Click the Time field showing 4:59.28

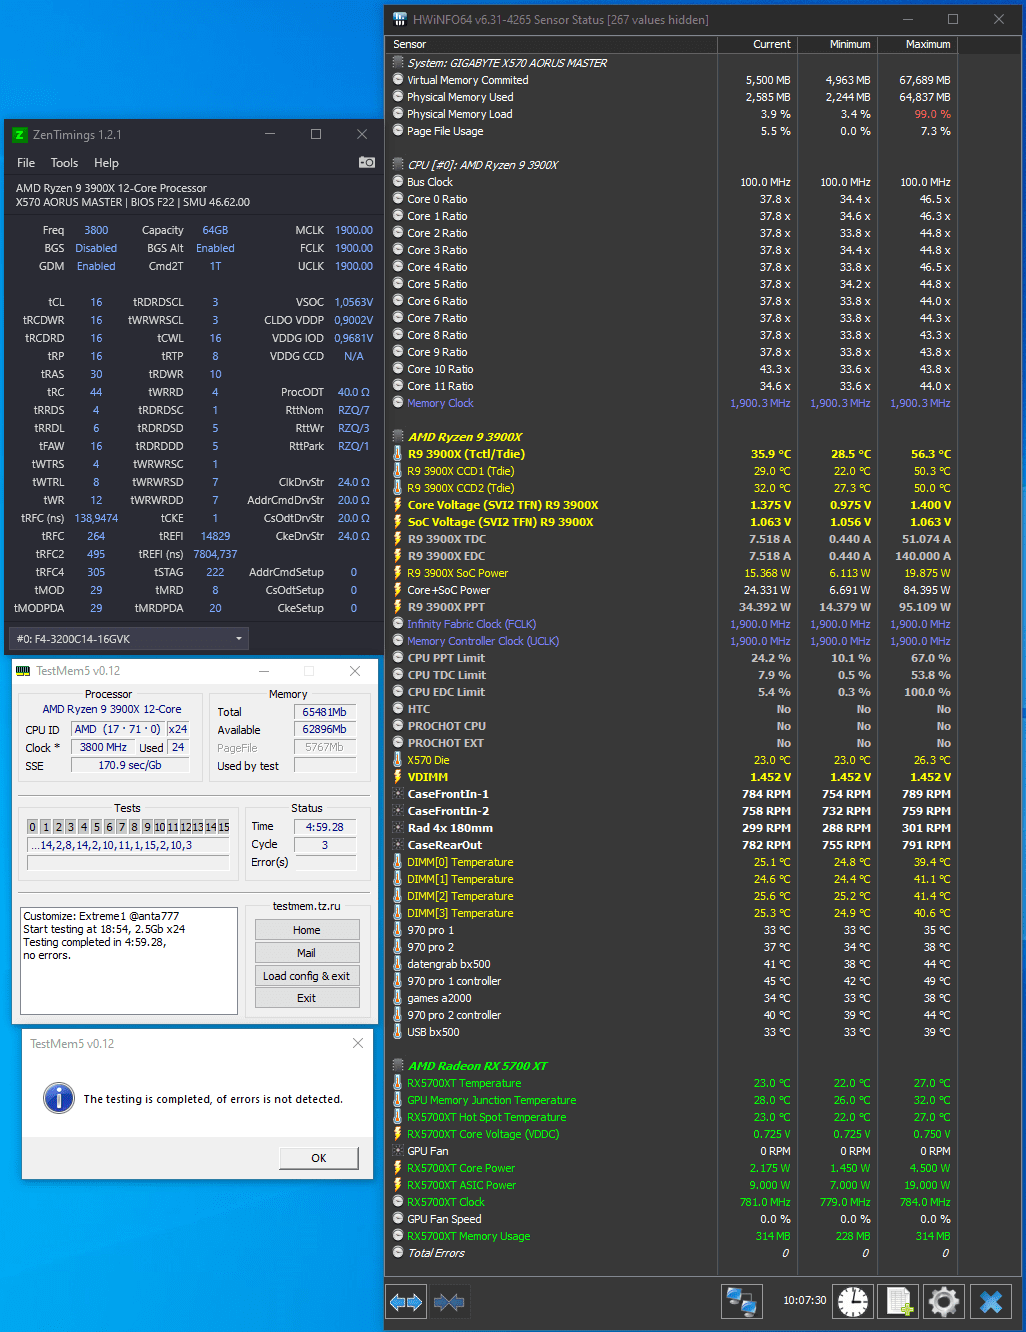pyautogui.click(x=325, y=827)
